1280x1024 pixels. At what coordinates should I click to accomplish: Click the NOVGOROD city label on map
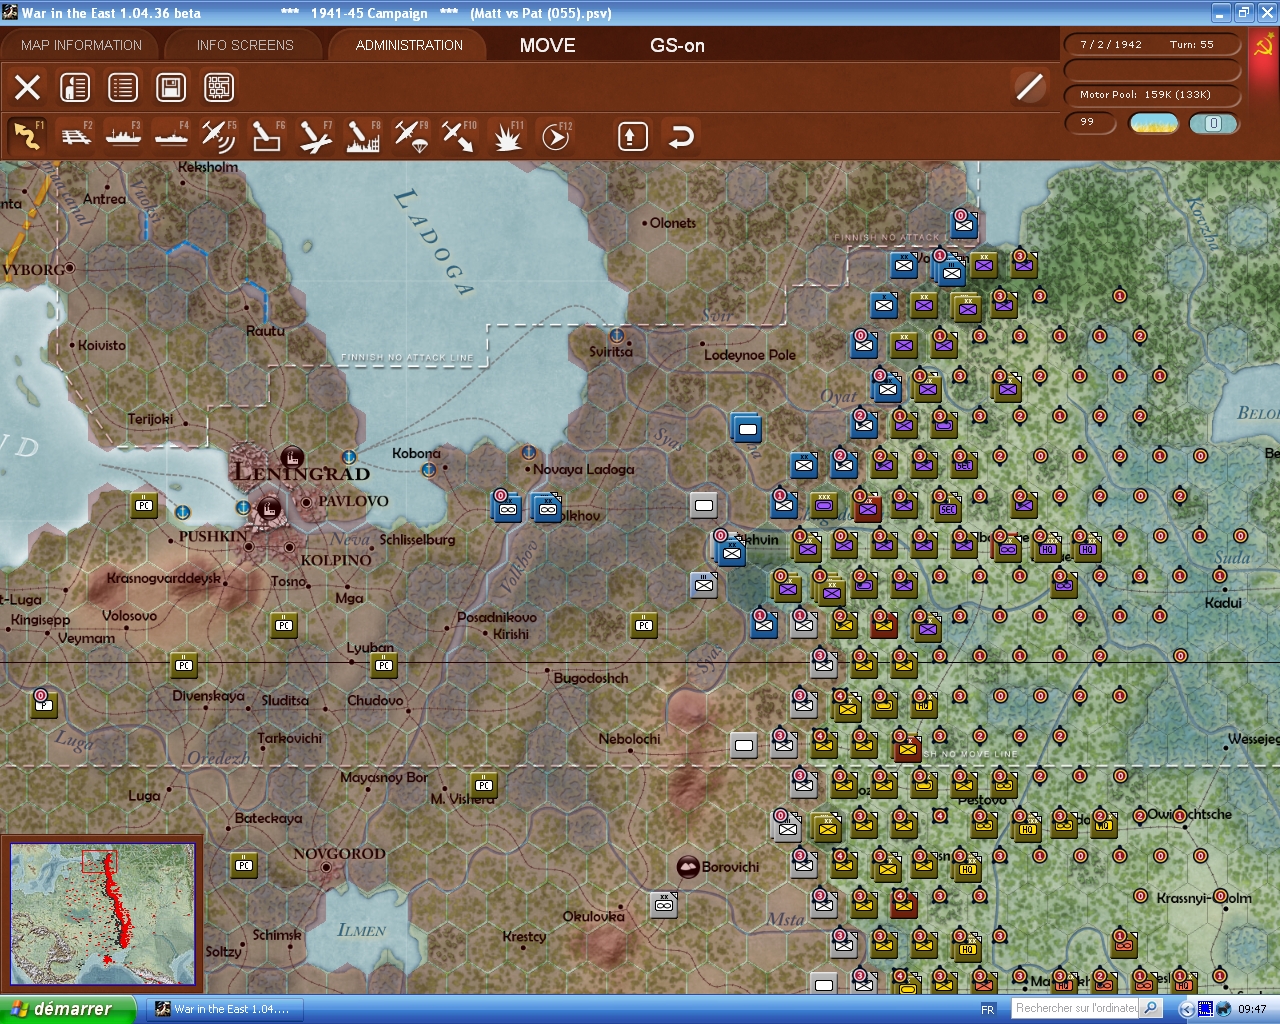click(x=340, y=854)
